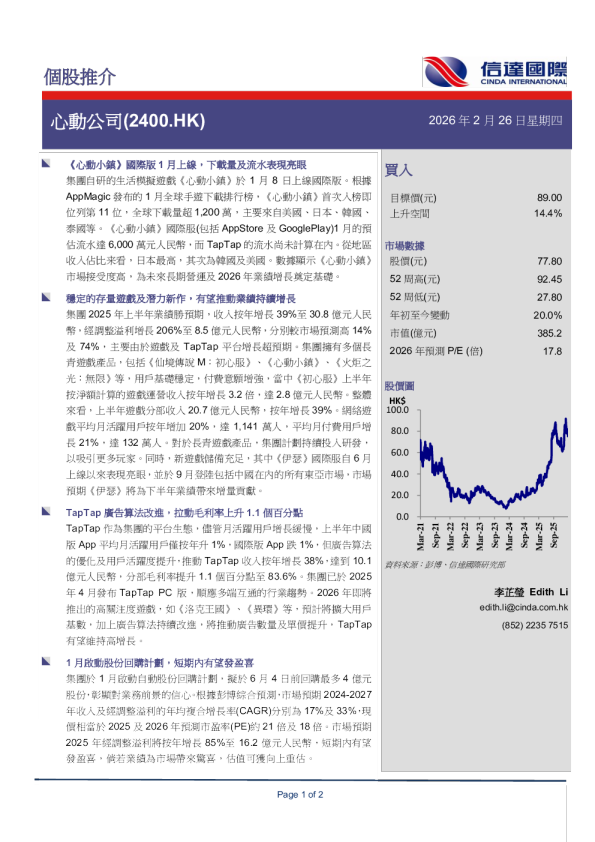Click the 60.0 y-axis label
This screenshot has width=595, height=842.
click(400, 453)
